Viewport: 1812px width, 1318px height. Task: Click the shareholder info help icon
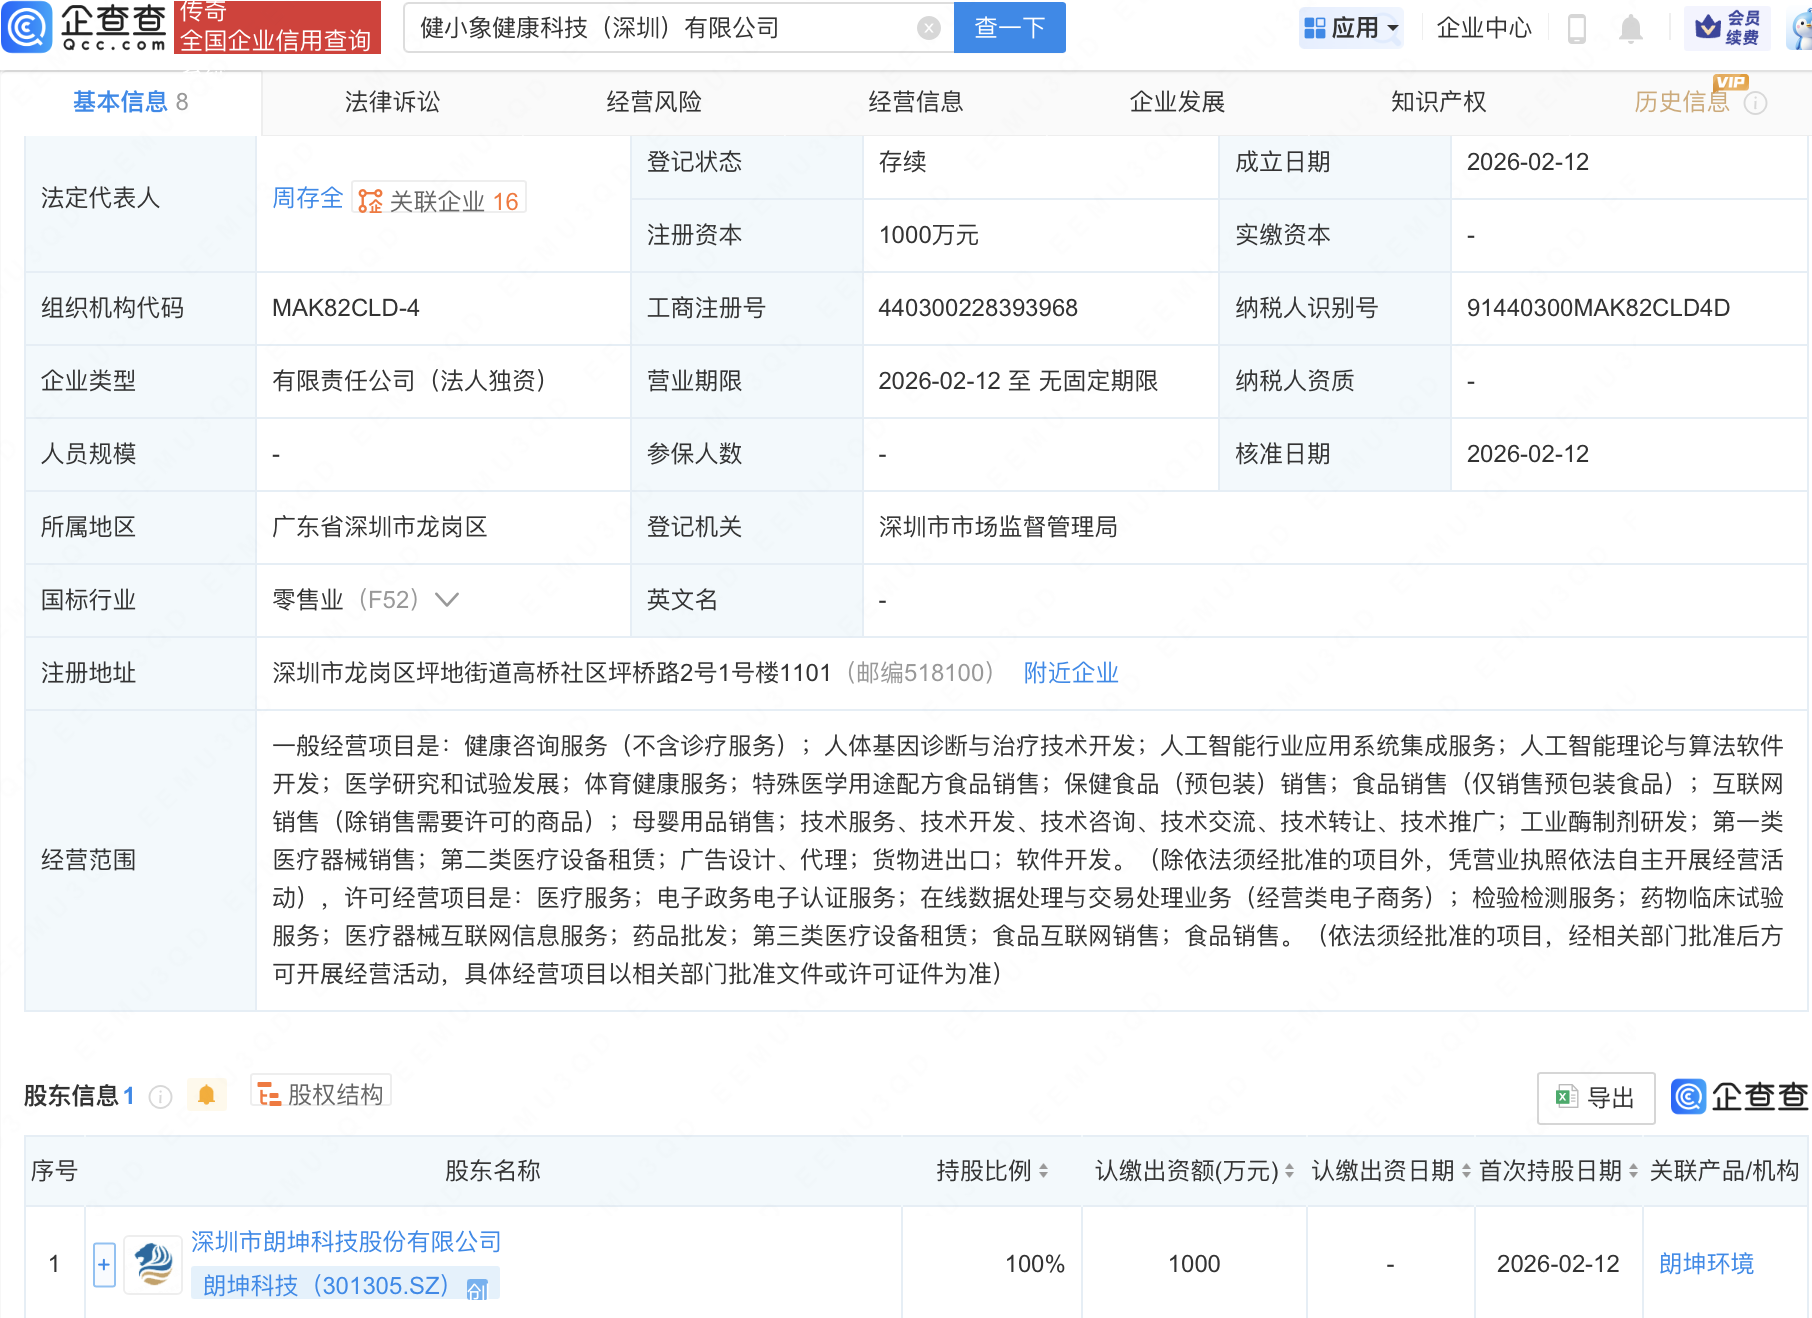pos(160,1097)
